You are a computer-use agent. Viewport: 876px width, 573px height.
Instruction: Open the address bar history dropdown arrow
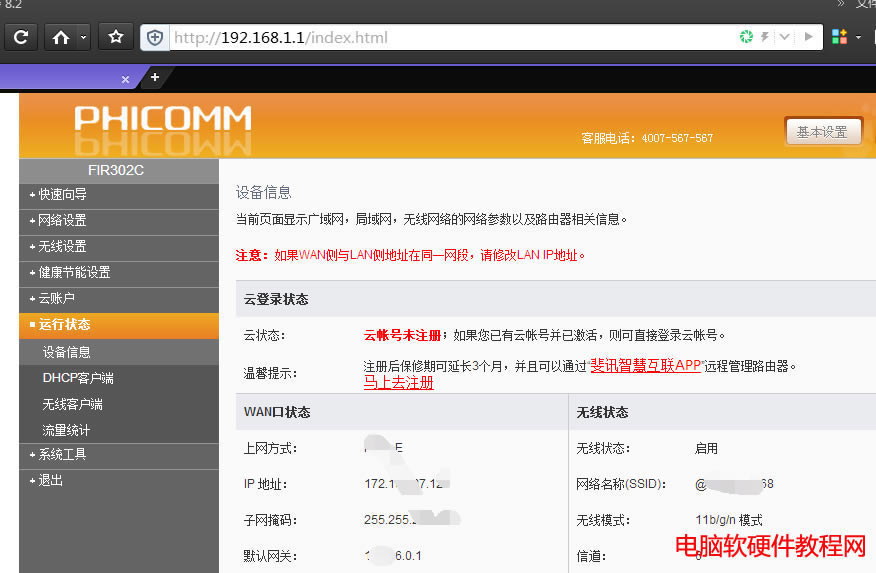click(x=785, y=38)
